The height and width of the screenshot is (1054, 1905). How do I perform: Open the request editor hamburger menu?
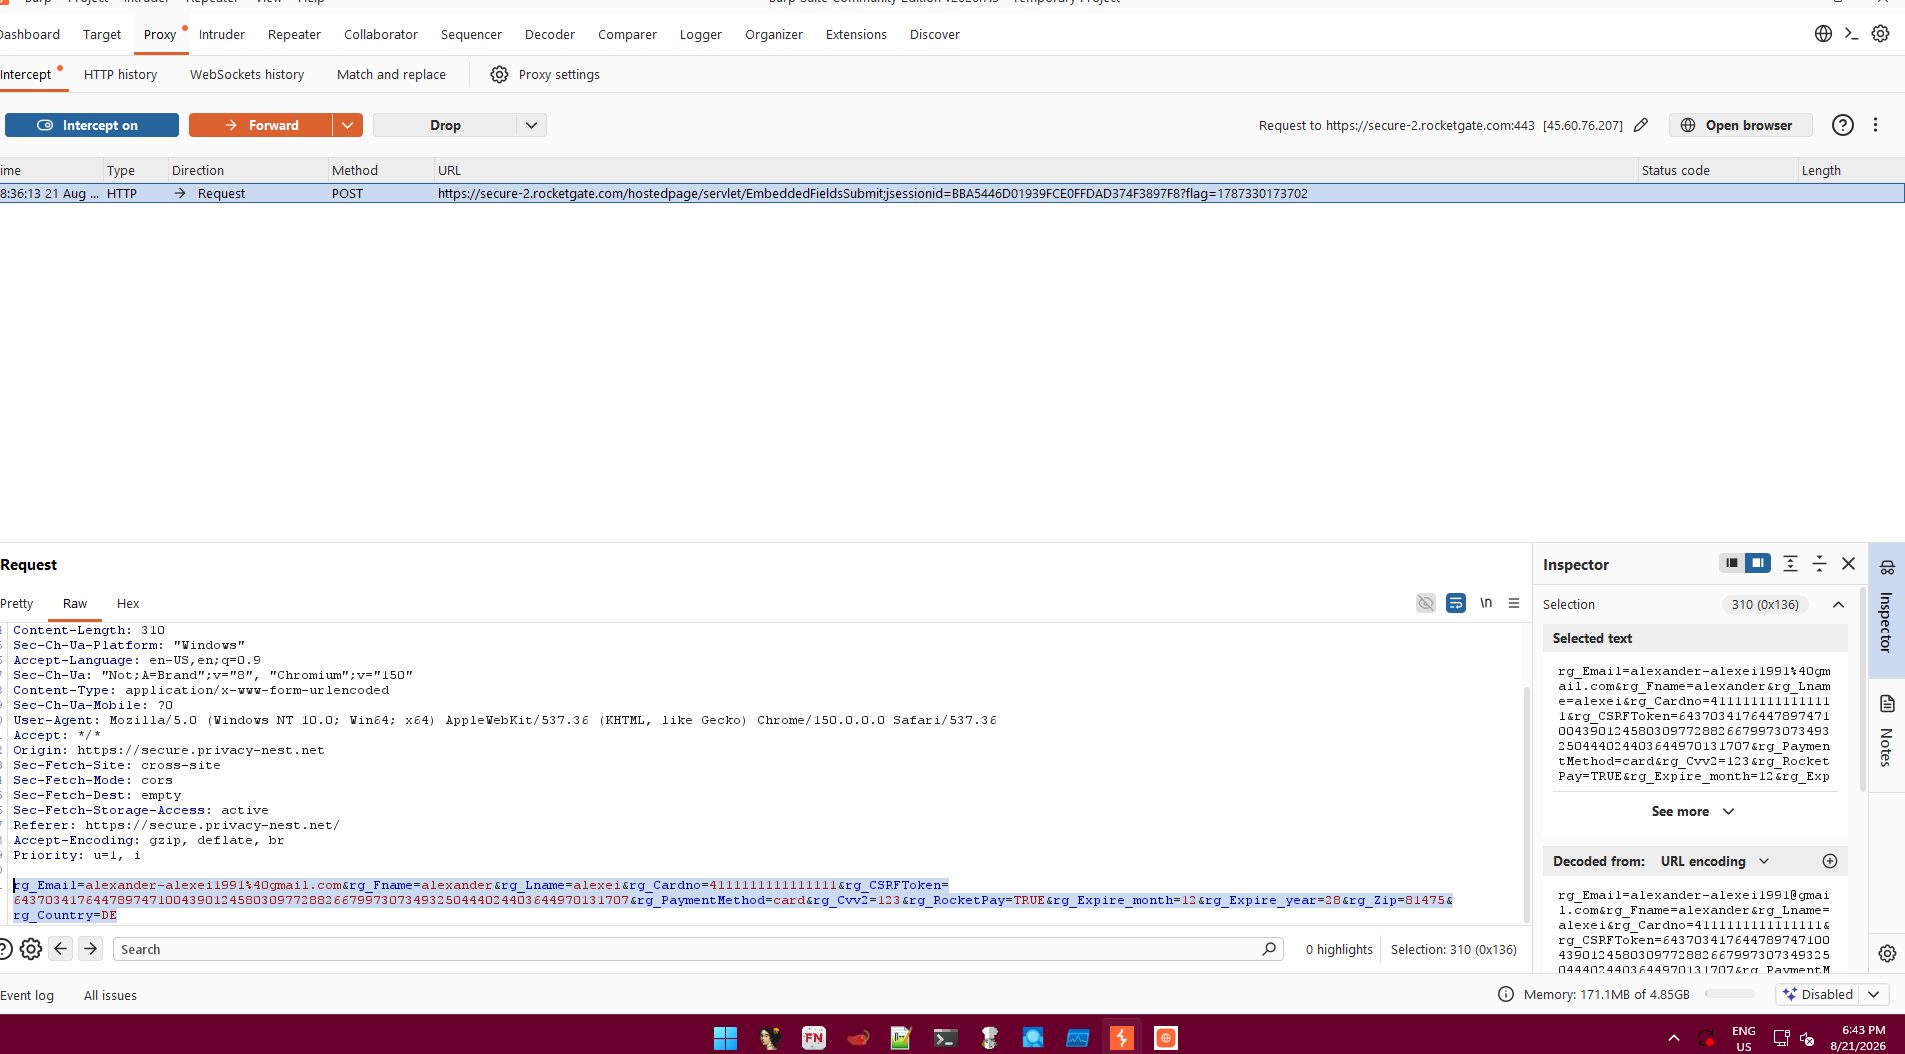1514,603
